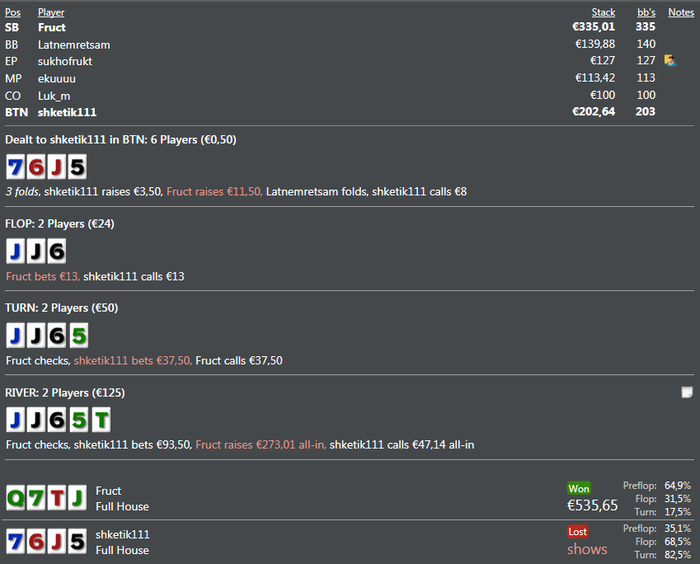
Task: Click Fruct's €535,65 winnings amount
Action: point(592,506)
